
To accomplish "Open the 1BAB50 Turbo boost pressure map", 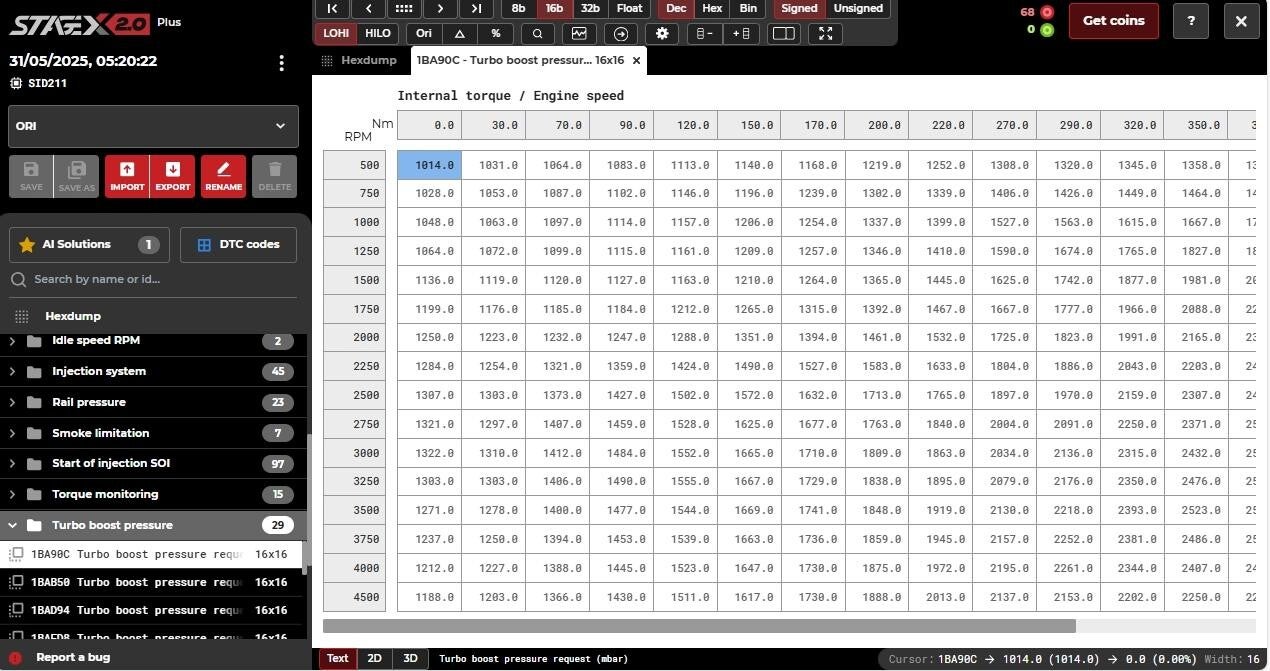I will pos(152,582).
